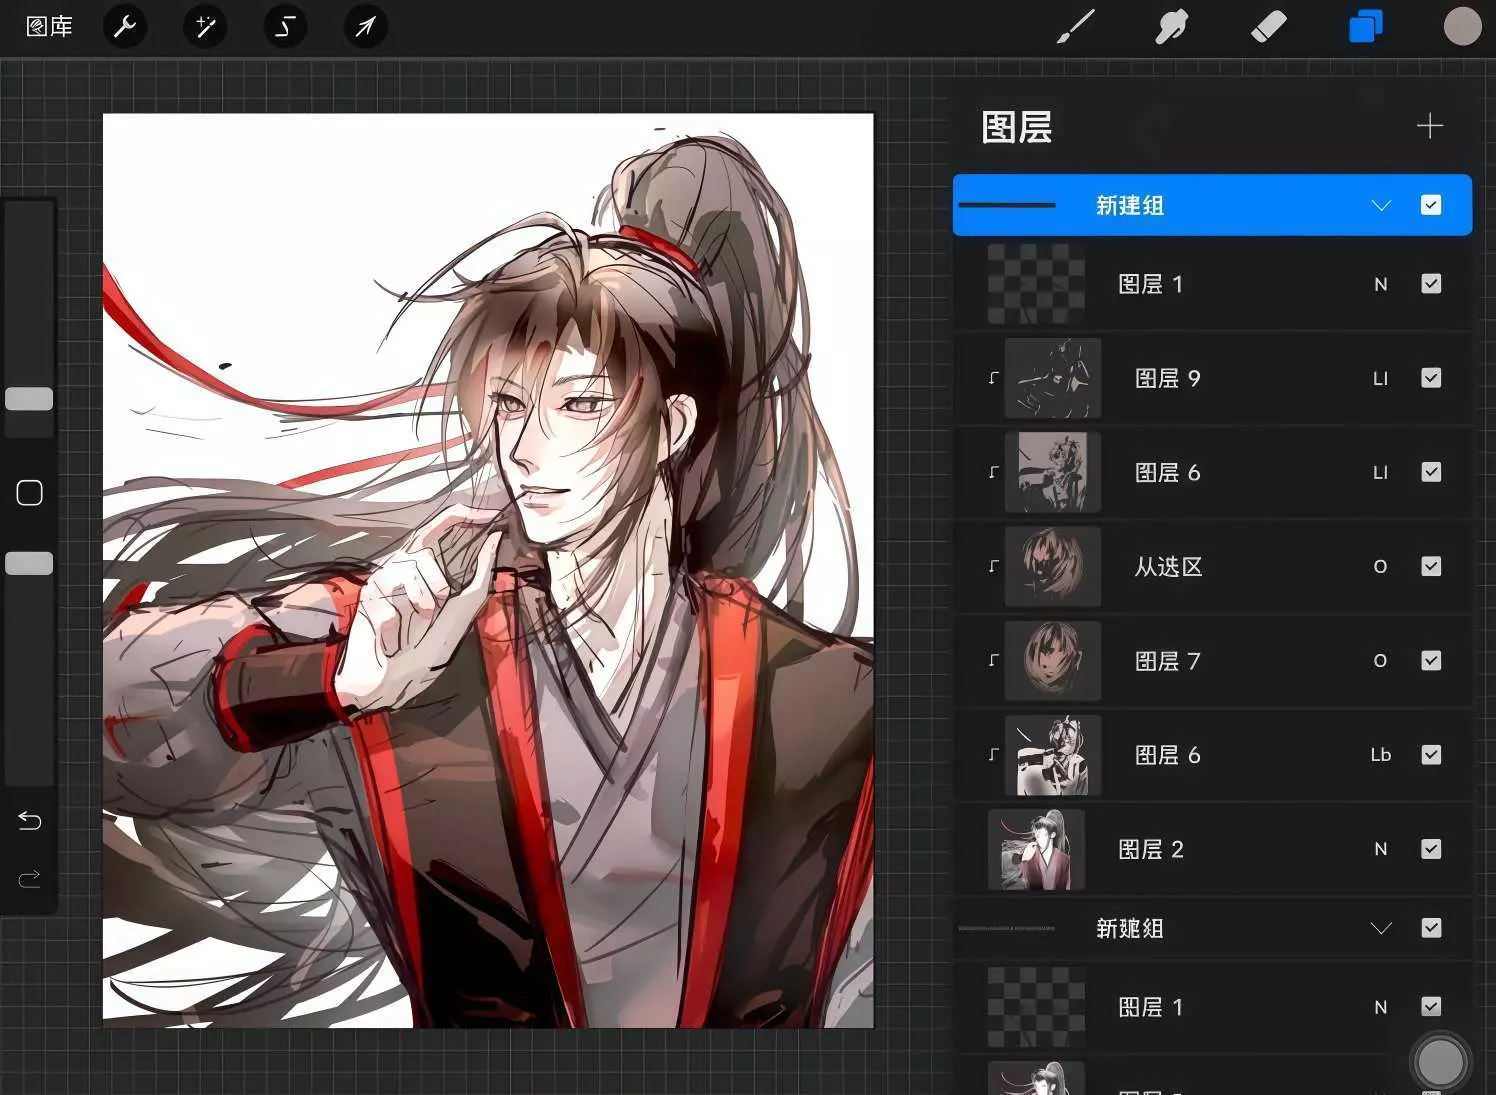This screenshot has height=1095, width=1496.
Task: Activate the Selection tool
Action: pos(285,27)
